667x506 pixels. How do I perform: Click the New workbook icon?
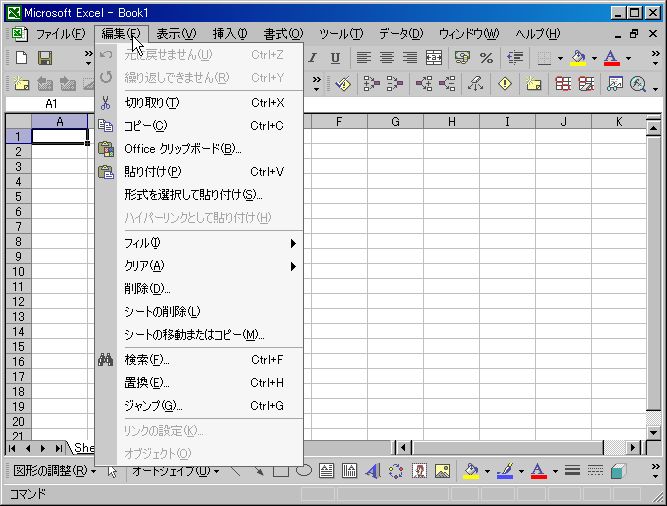[21, 57]
